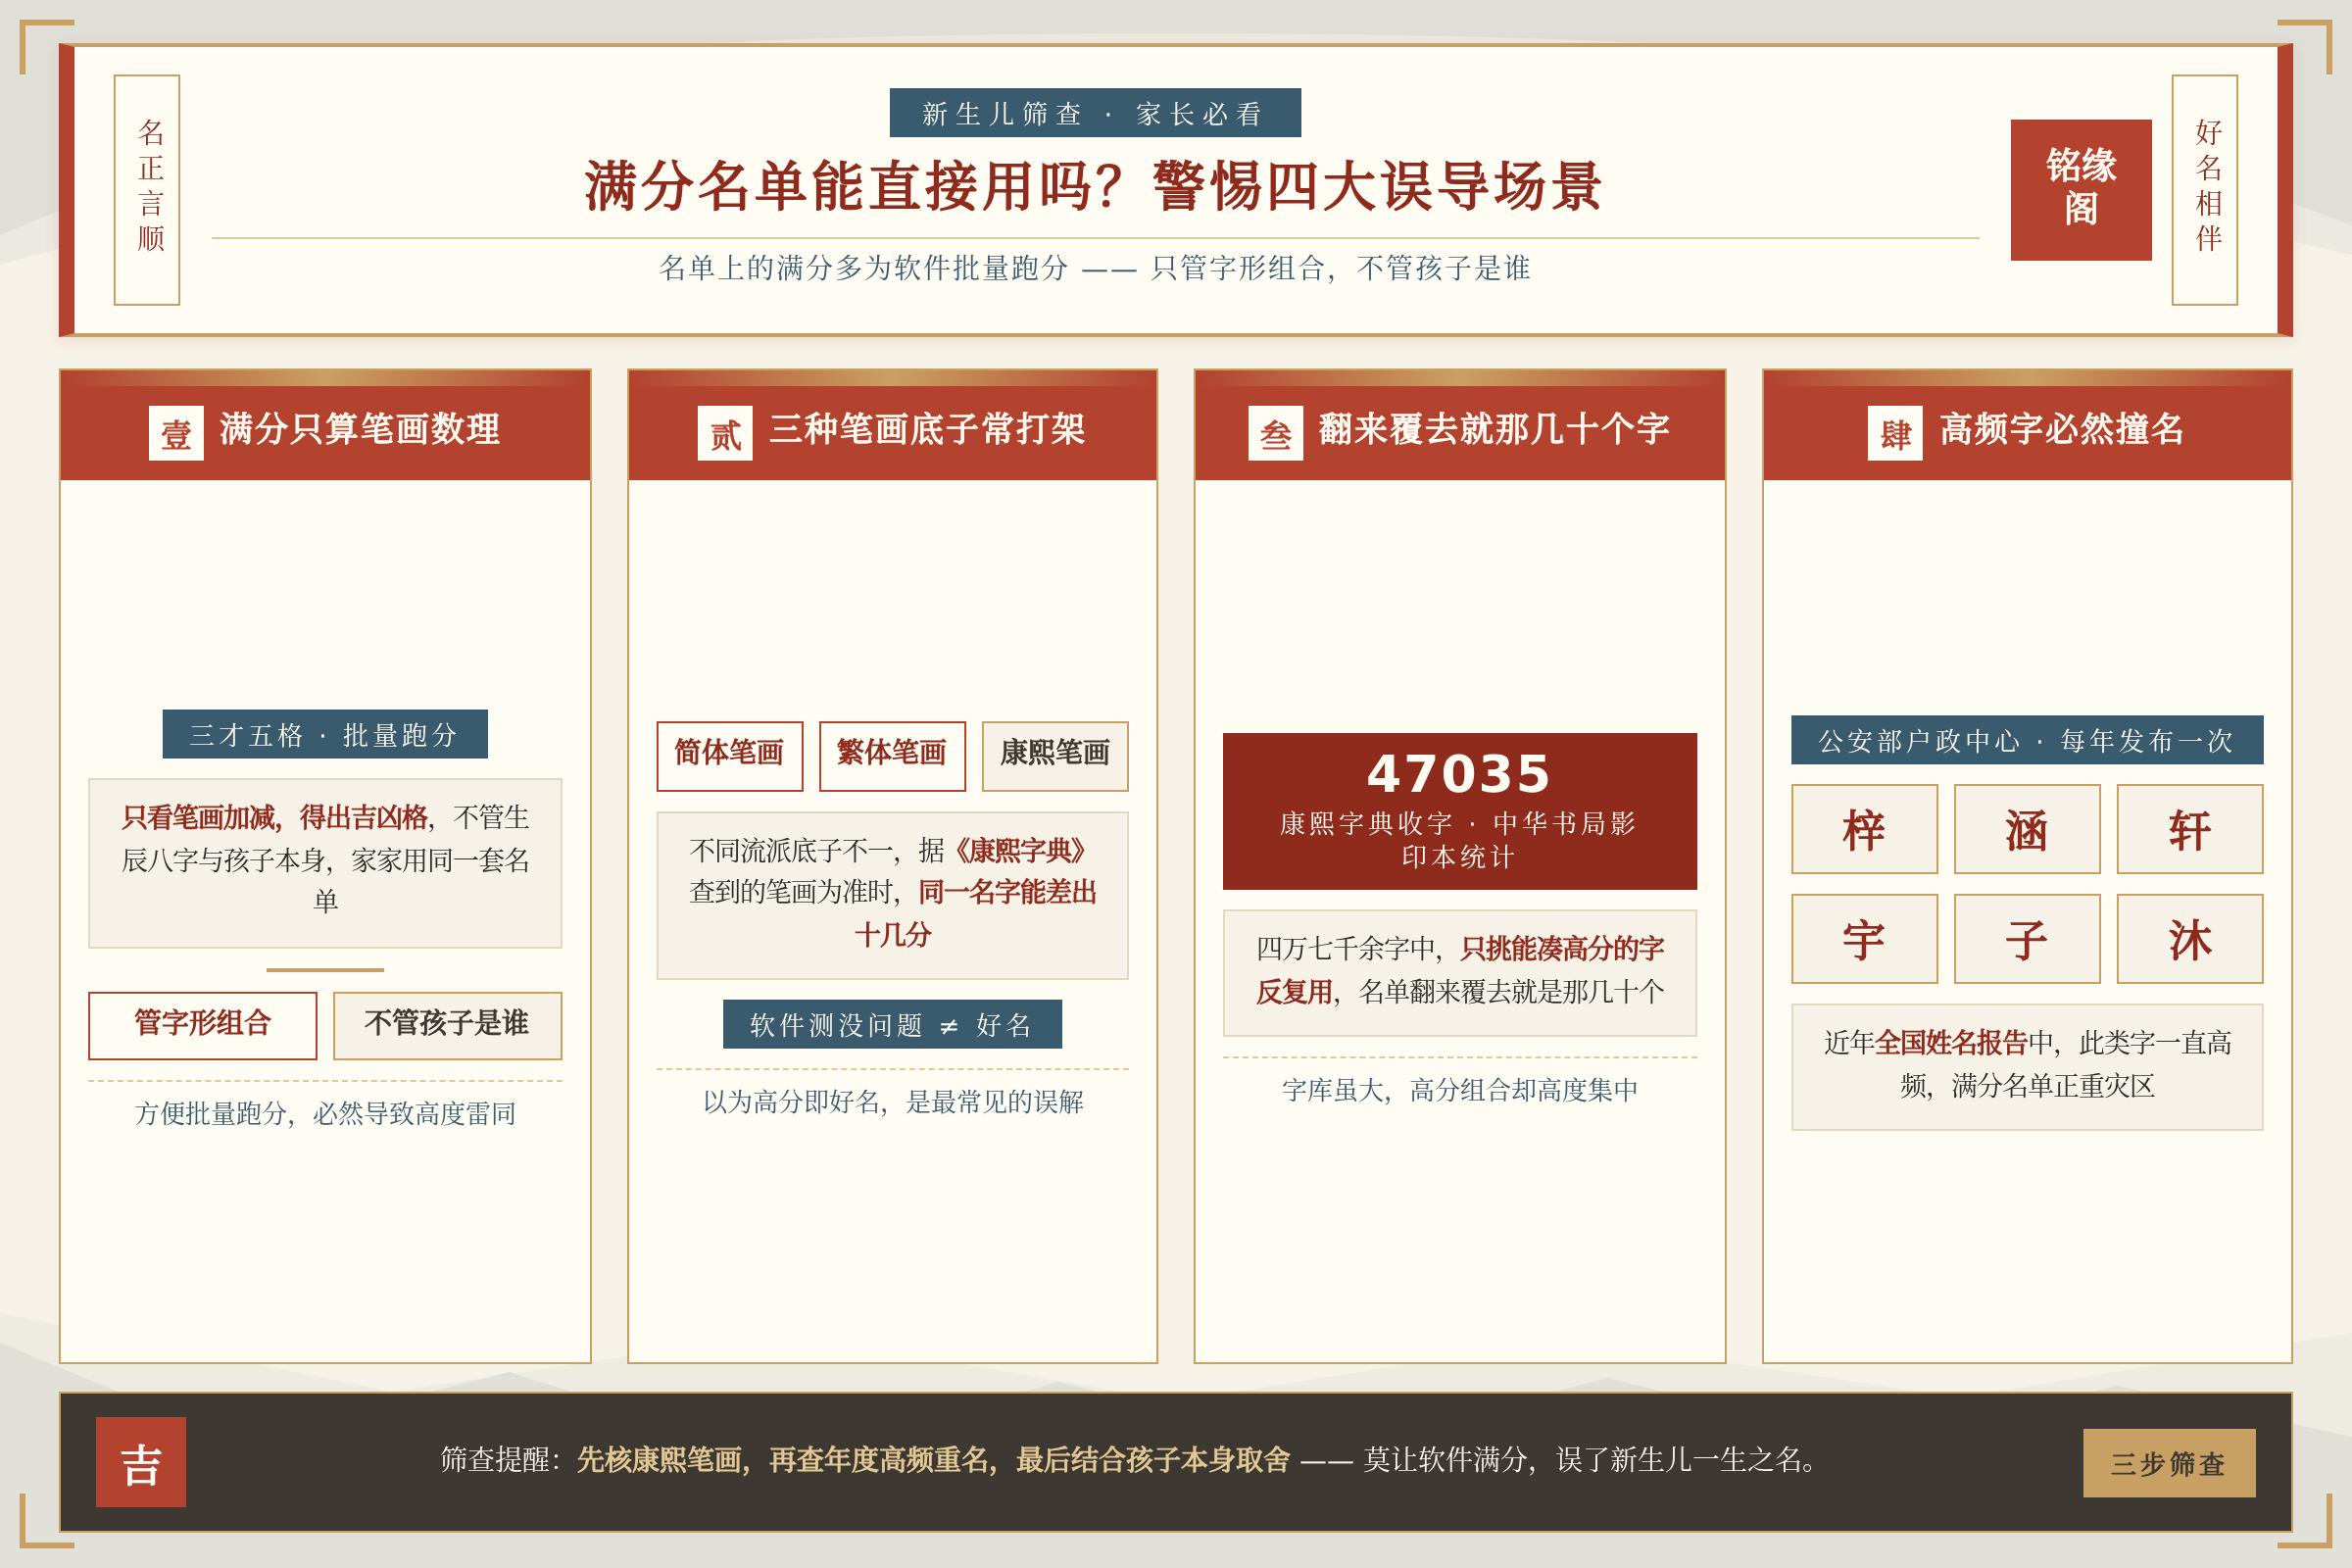This screenshot has height=1568, width=2352.
Task: Click the 壹 number badge
Action: pyautogui.click(x=176, y=433)
